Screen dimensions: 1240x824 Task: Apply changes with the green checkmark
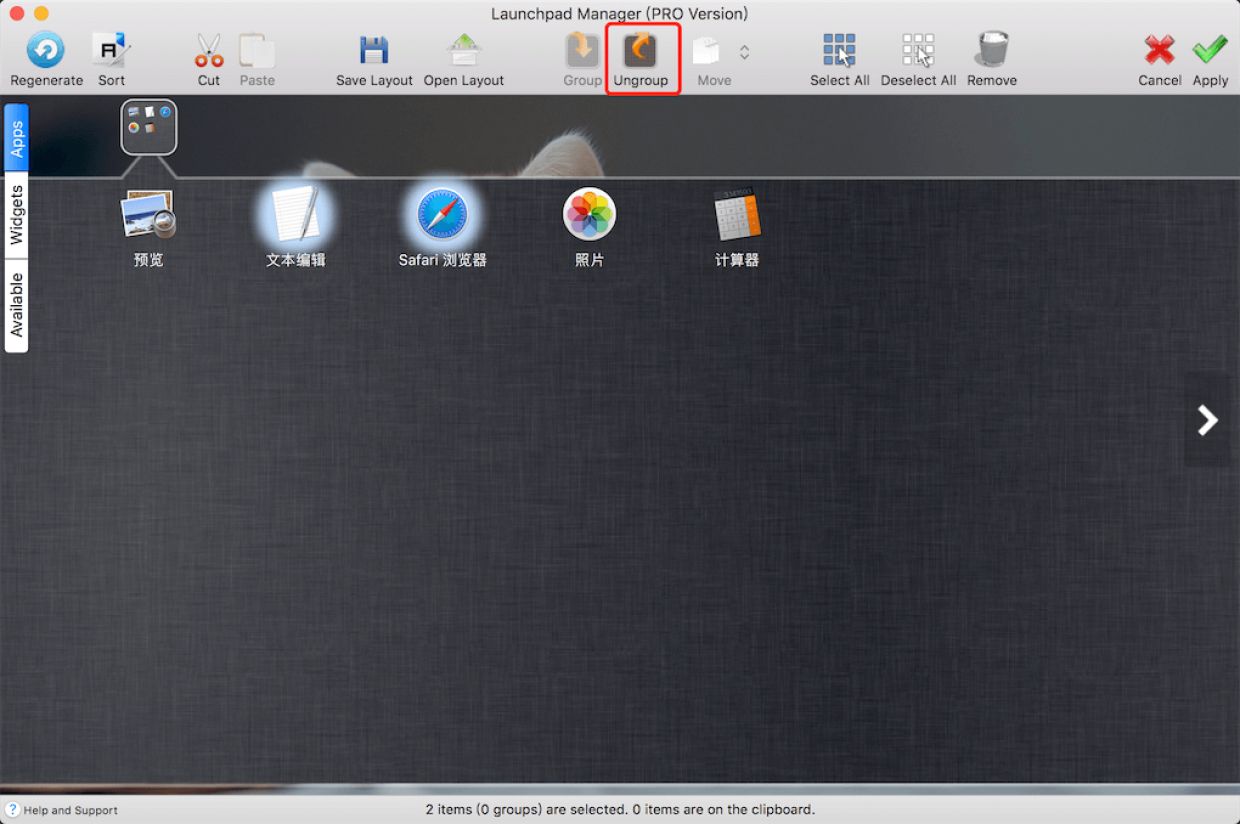click(x=1210, y=50)
